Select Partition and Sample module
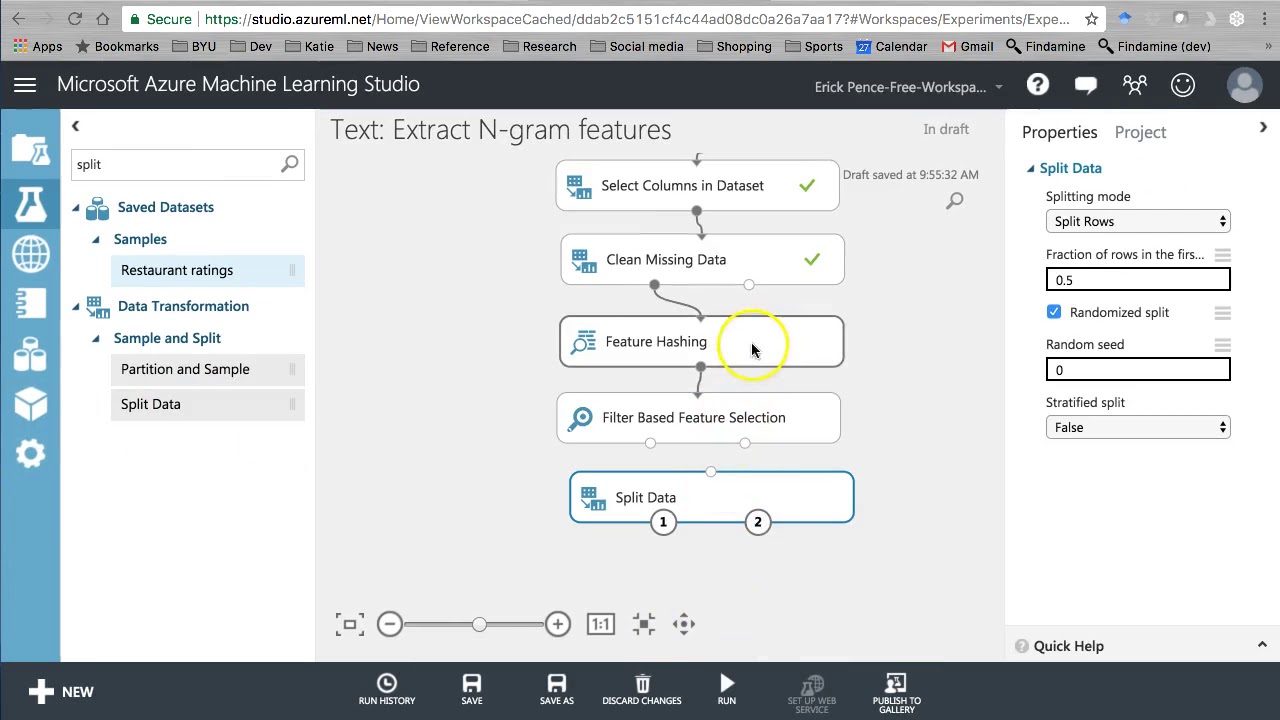The image size is (1280, 720). (207, 369)
